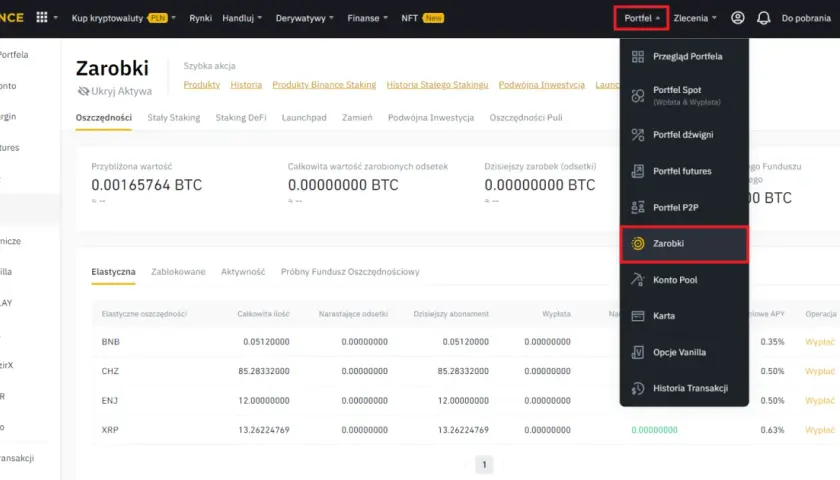840x480 pixels.
Task: Select the Aktywność sub-tab
Action: (243, 272)
